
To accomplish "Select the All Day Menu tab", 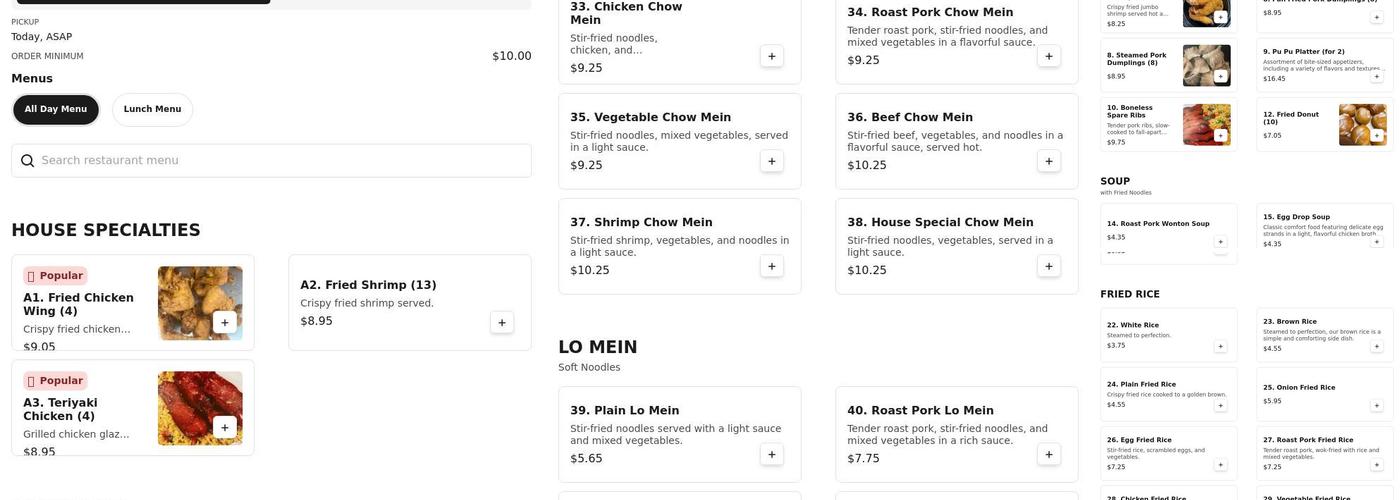I will [x=56, y=110].
